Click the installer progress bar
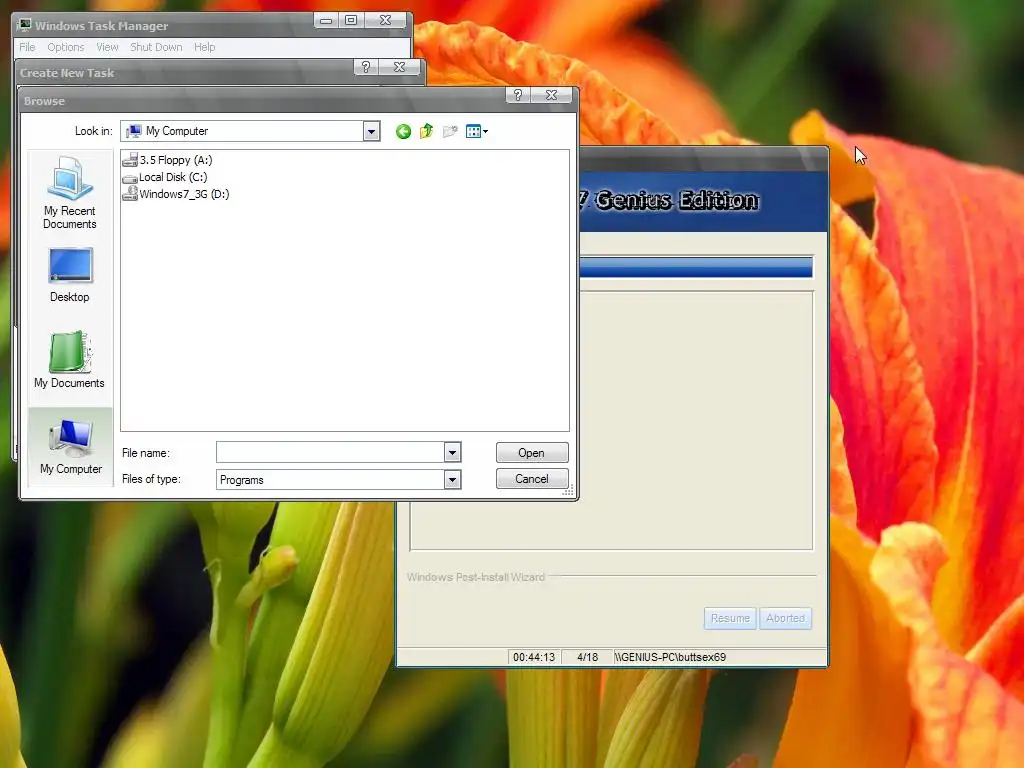Screen dimensions: 1024x768 click(x=696, y=266)
